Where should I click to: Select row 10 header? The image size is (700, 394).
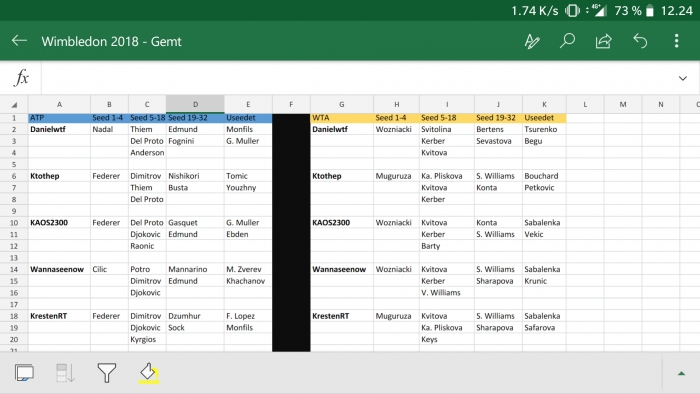pos(14,223)
